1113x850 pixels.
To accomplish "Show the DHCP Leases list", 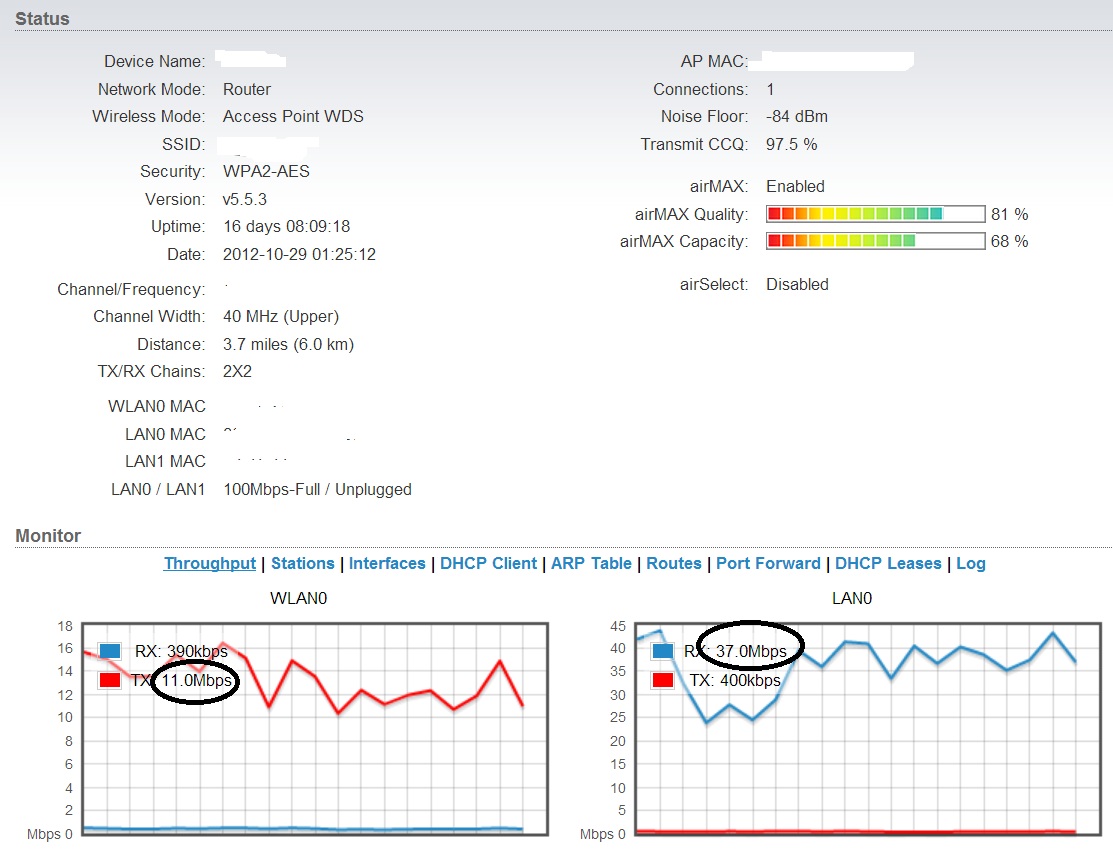I will click(x=888, y=563).
